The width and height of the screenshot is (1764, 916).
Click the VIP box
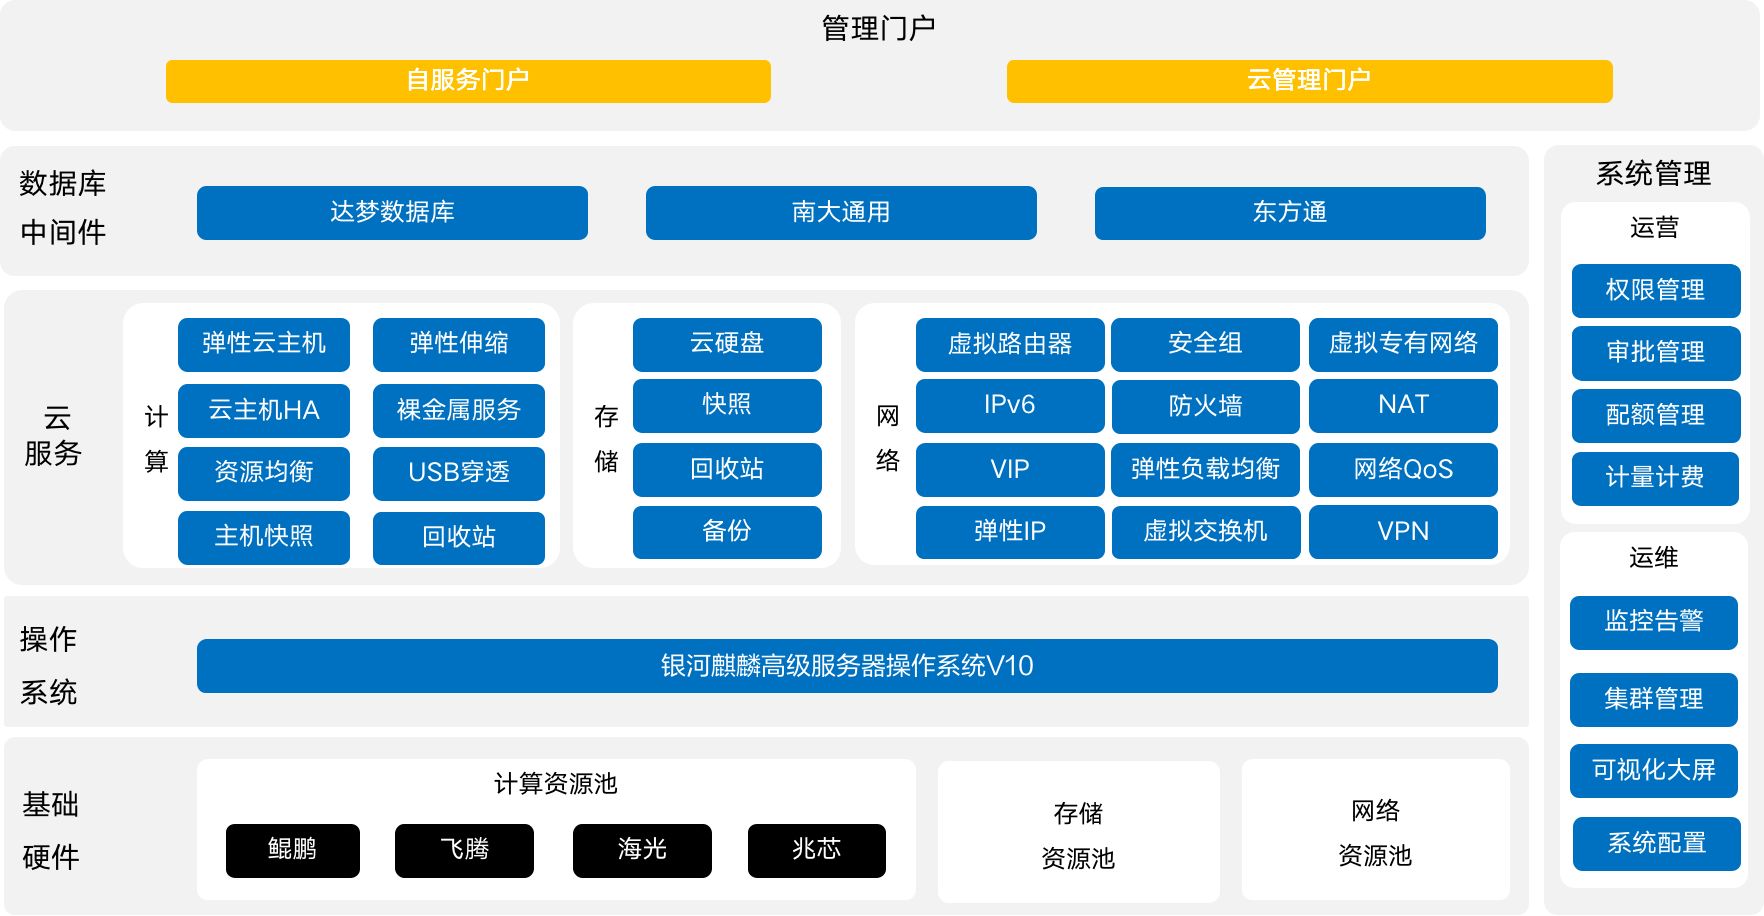pyautogui.click(x=1010, y=469)
